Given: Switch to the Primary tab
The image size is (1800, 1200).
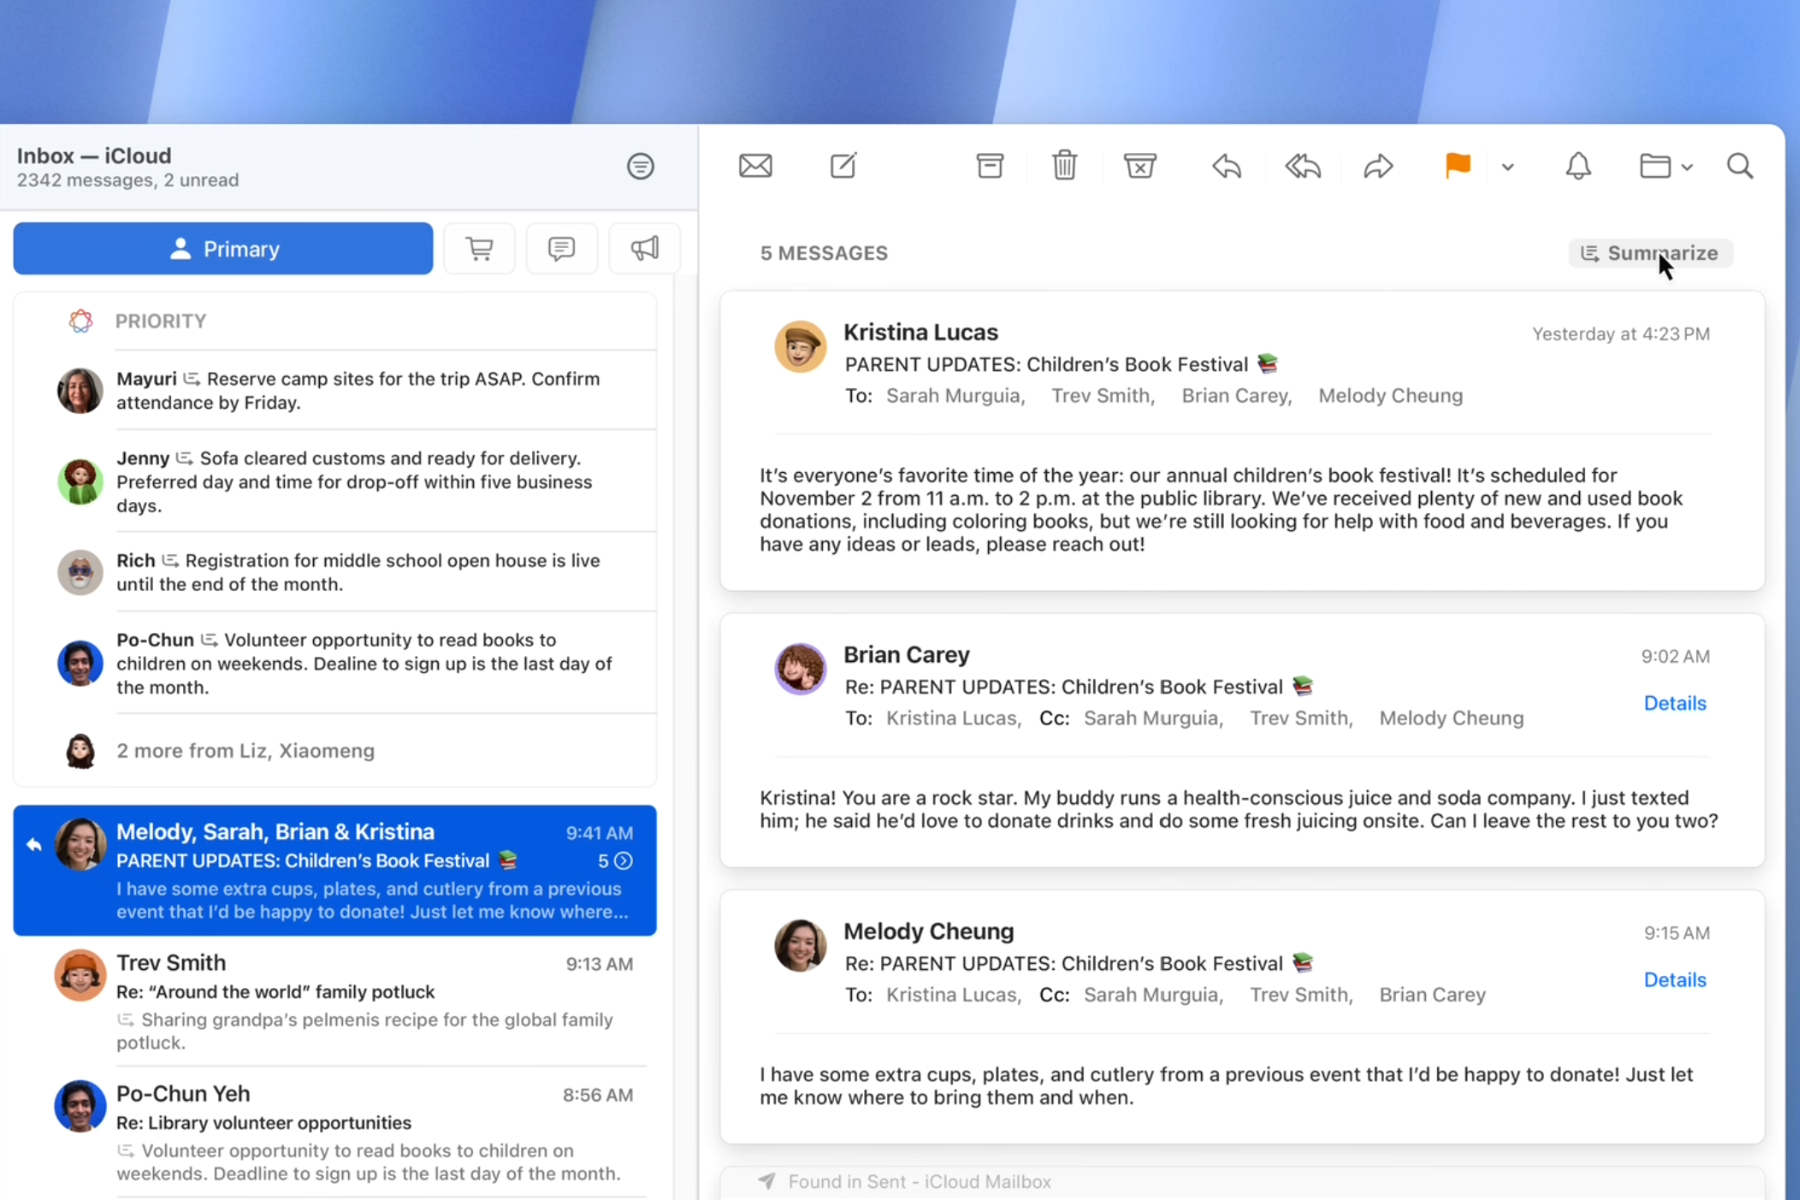Looking at the screenshot, I should (223, 249).
